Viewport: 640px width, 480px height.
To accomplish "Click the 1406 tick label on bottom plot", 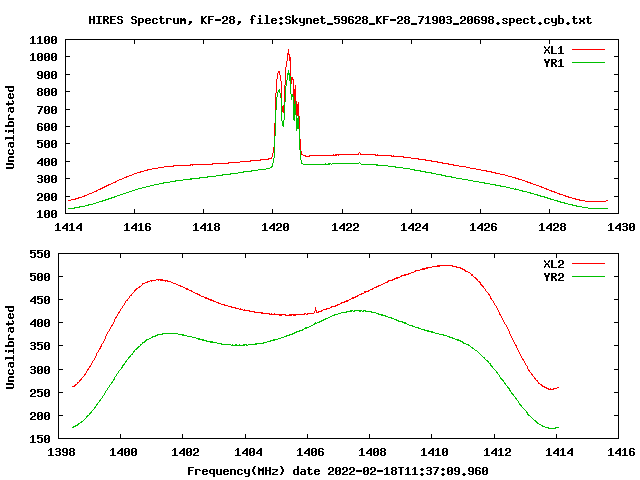I will (x=310, y=452).
